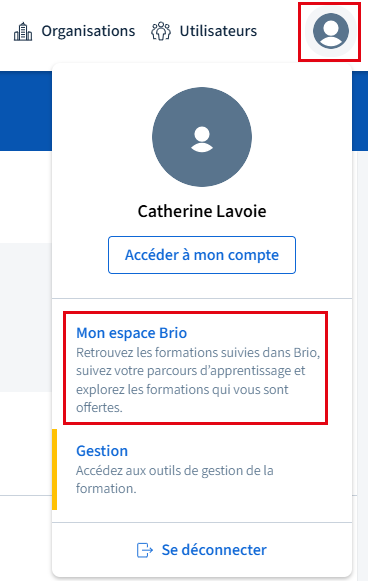Click the Organisations building icon
This screenshot has width=368, height=581.
coord(23,31)
